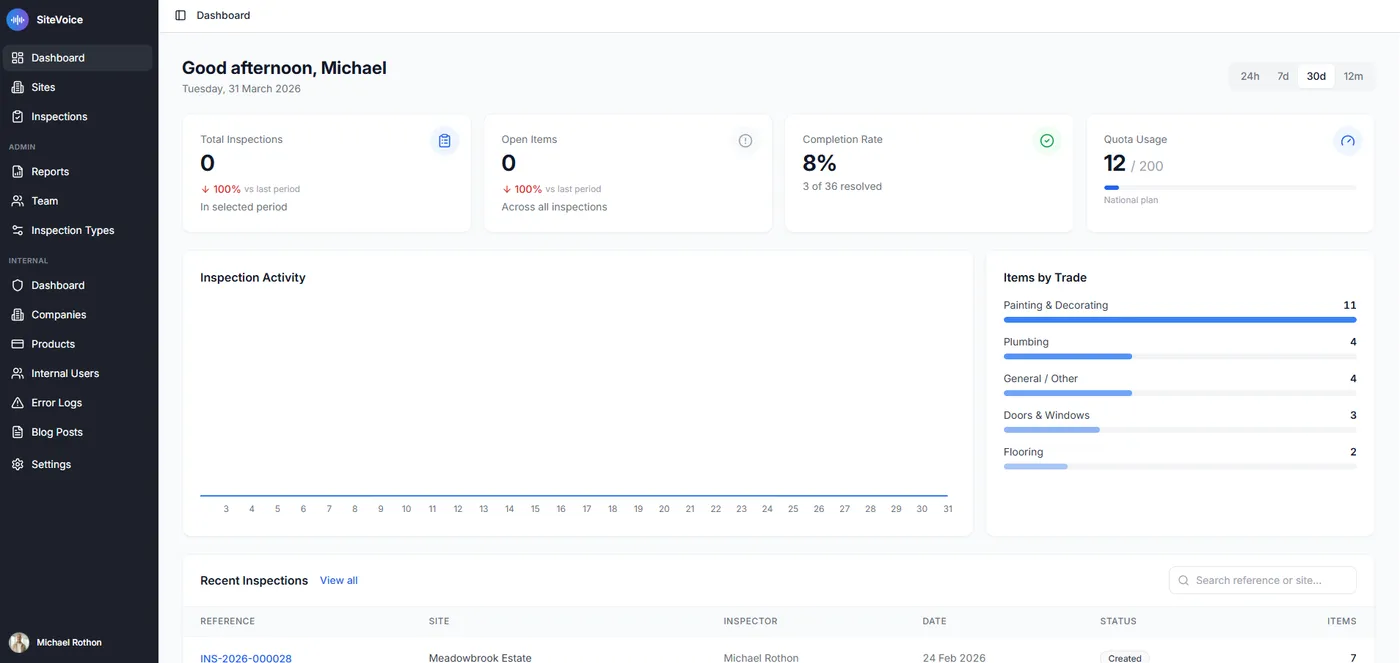This screenshot has height=663, width=1400.
Task: Click the Internal Users people icon
Action: pyautogui.click(x=17, y=373)
